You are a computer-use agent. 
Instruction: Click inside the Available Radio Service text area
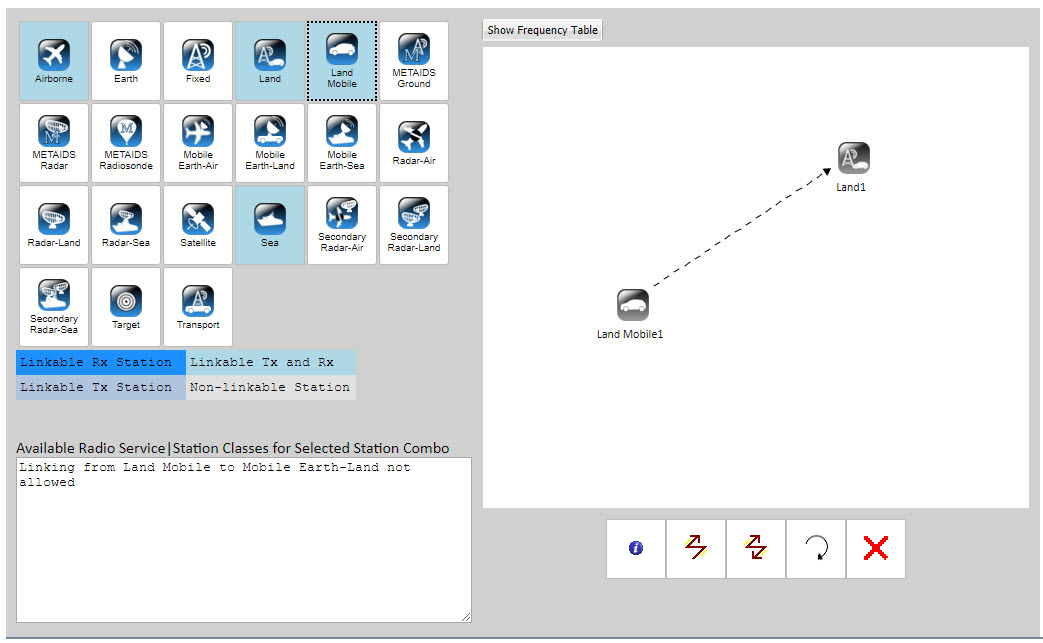click(x=243, y=540)
